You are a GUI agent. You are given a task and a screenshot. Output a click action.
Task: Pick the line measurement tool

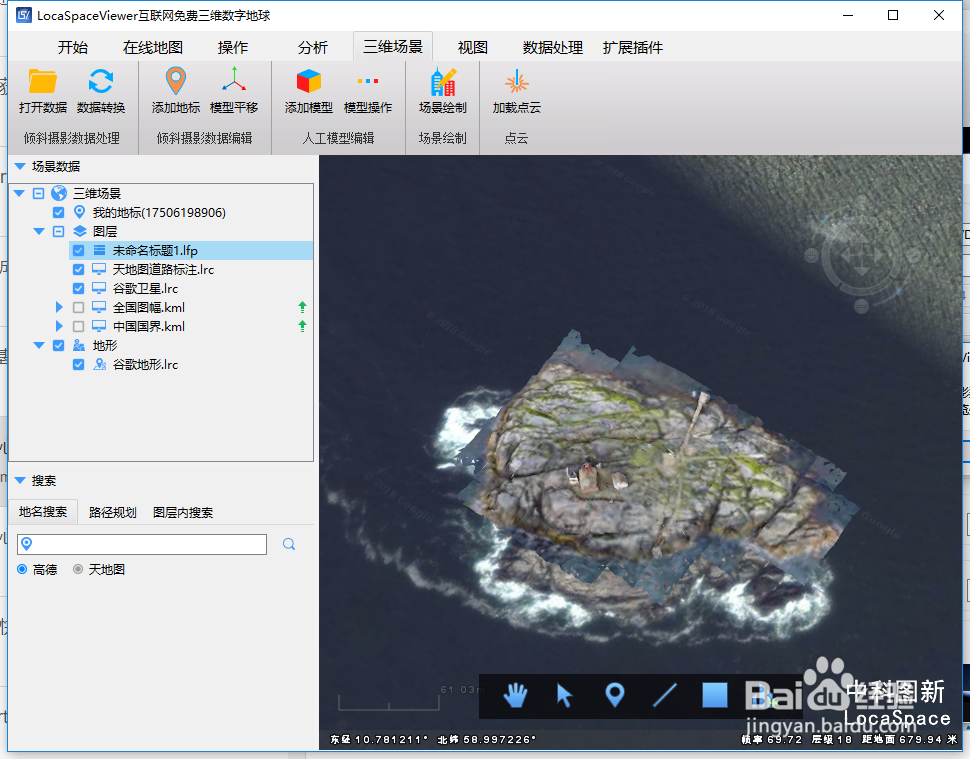coord(664,696)
